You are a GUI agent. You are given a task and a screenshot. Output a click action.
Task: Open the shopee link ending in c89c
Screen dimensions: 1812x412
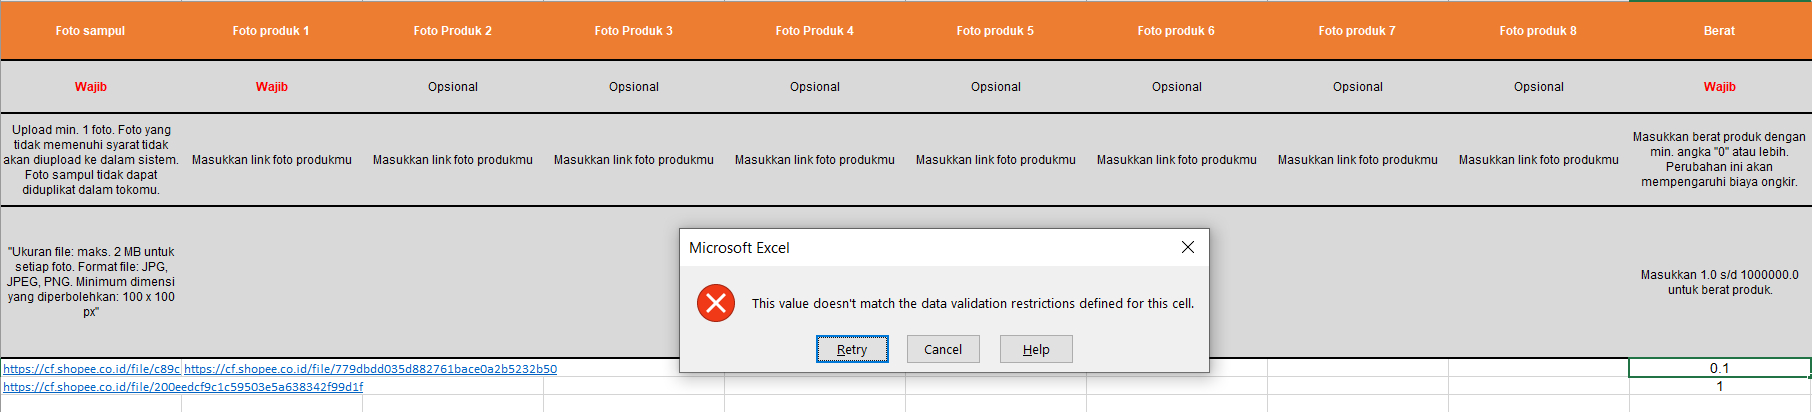point(91,369)
